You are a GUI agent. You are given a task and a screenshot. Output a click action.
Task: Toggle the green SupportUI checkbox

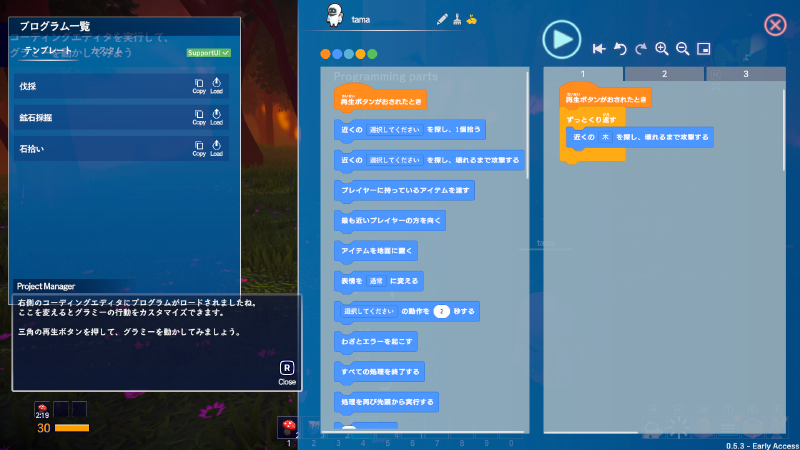click(209, 52)
